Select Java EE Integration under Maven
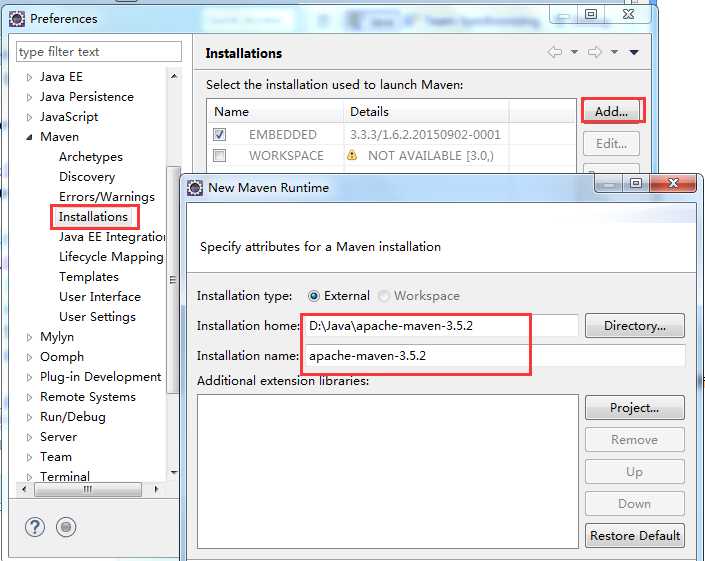Viewport: 705px width, 561px height. pyautogui.click(x=112, y=237)
